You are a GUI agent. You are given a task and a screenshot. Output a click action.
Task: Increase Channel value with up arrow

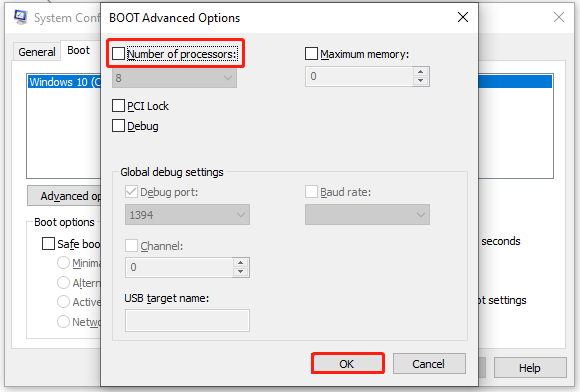(x=240, y=263)
